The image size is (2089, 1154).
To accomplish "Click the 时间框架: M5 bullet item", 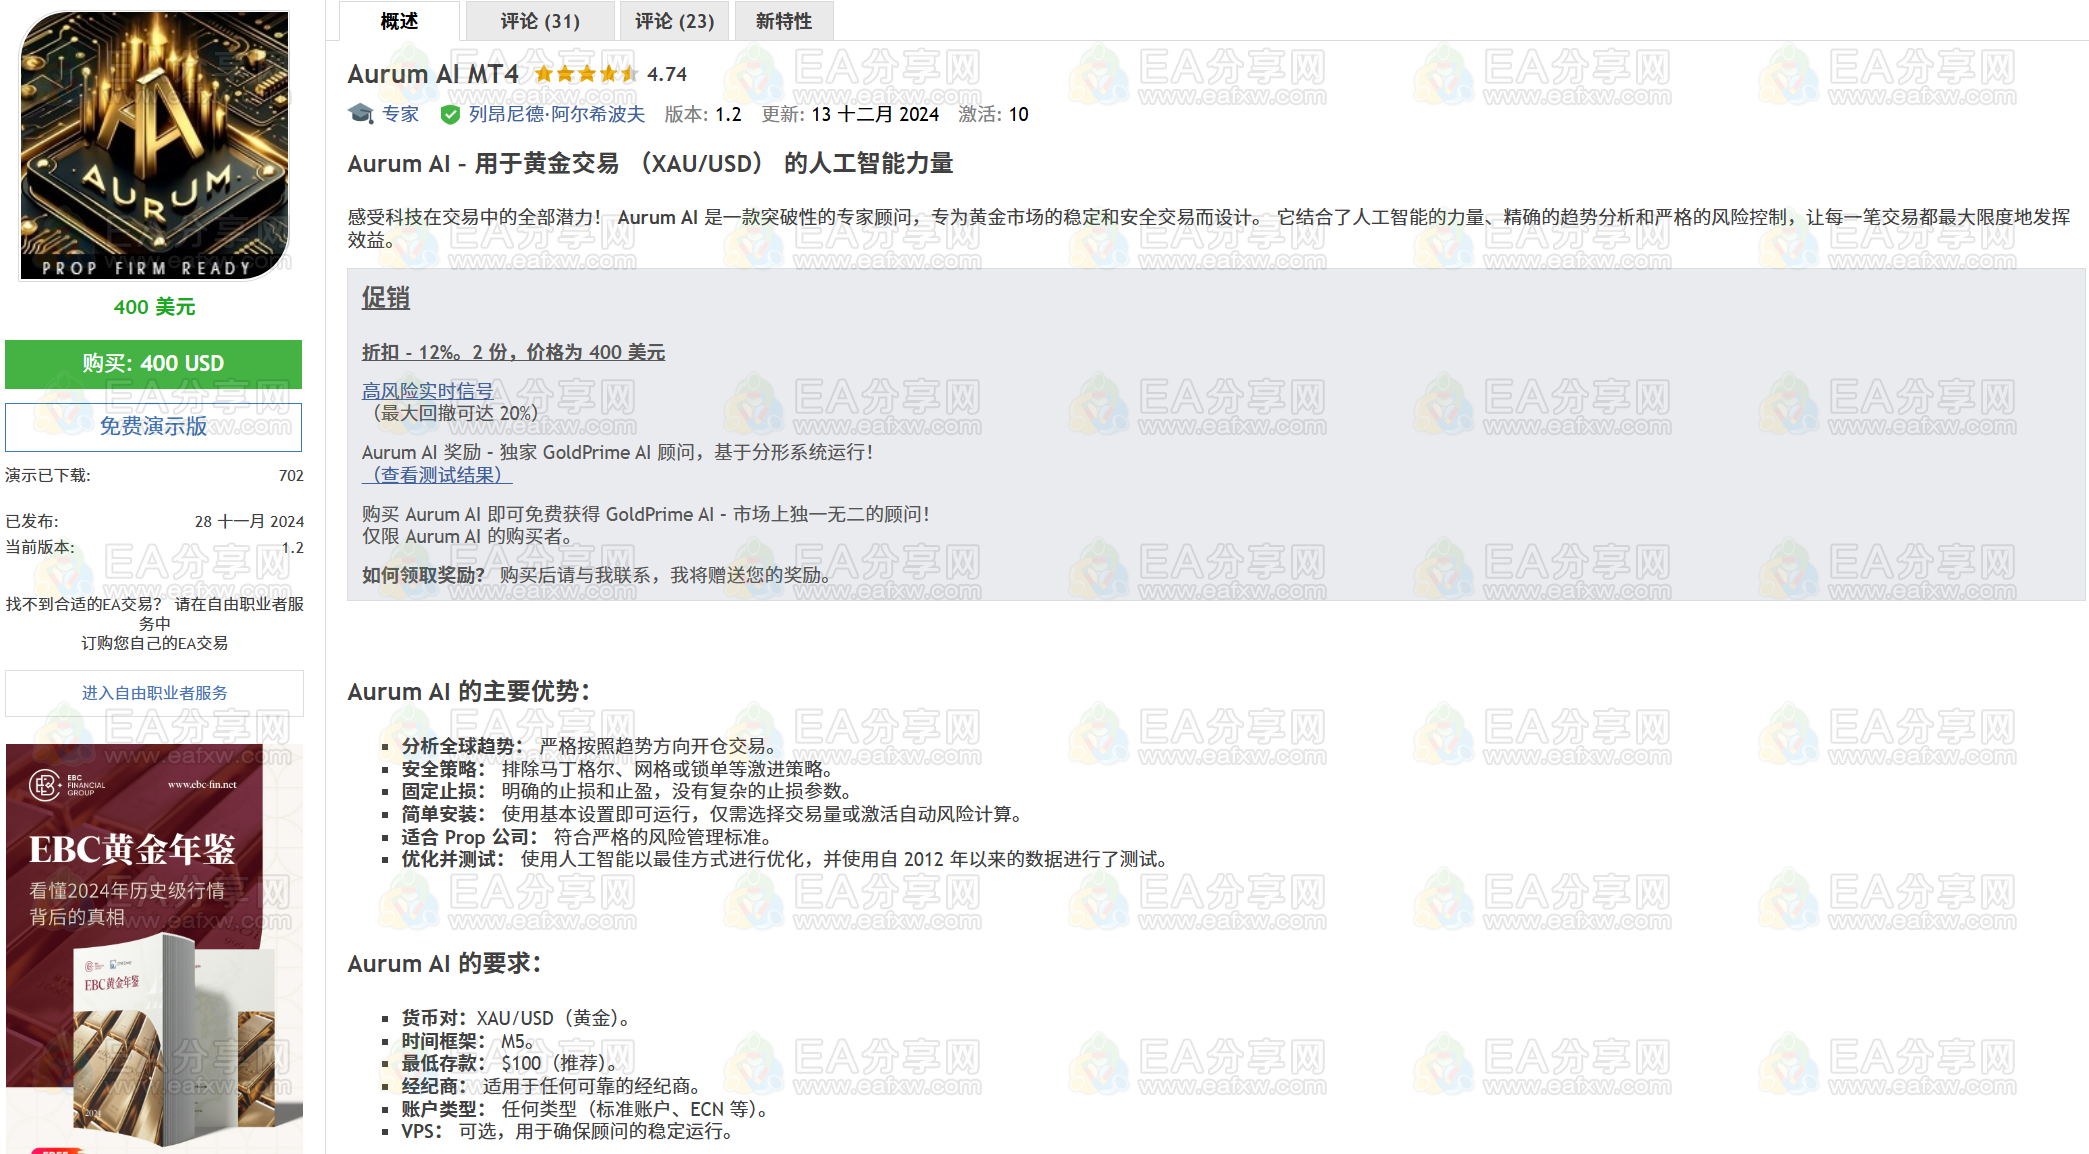I will tap(468, 1041).
